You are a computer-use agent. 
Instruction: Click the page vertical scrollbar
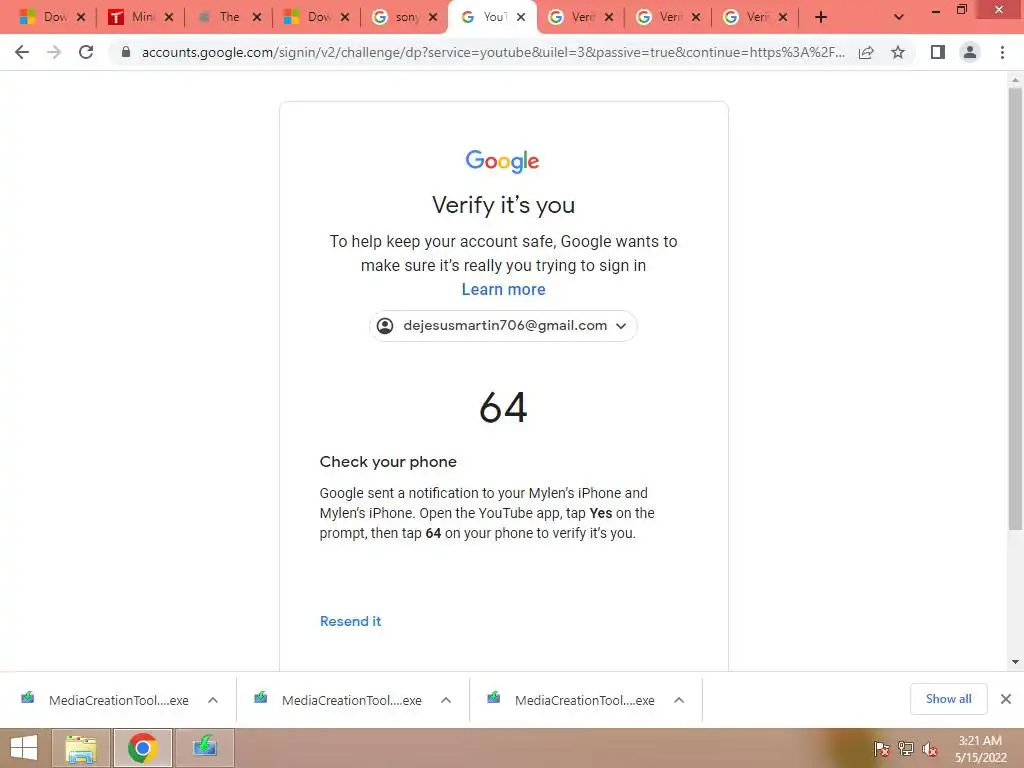[1015, 307]
